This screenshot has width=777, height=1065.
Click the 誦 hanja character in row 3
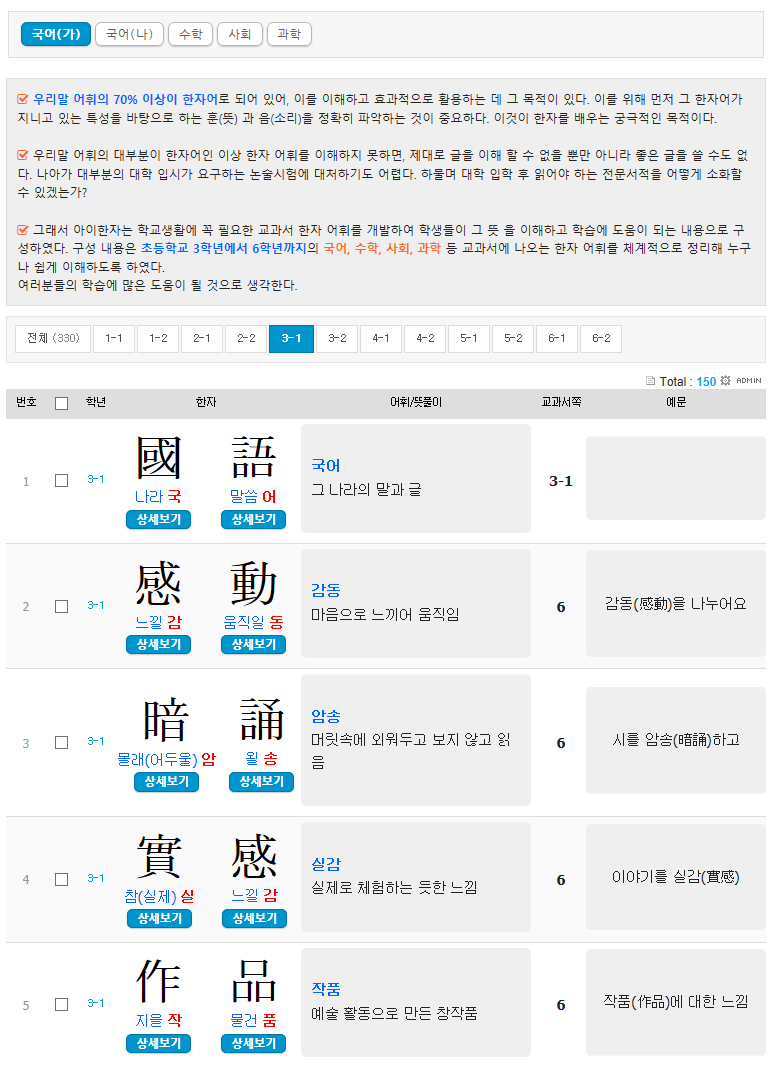coord(261,721)
